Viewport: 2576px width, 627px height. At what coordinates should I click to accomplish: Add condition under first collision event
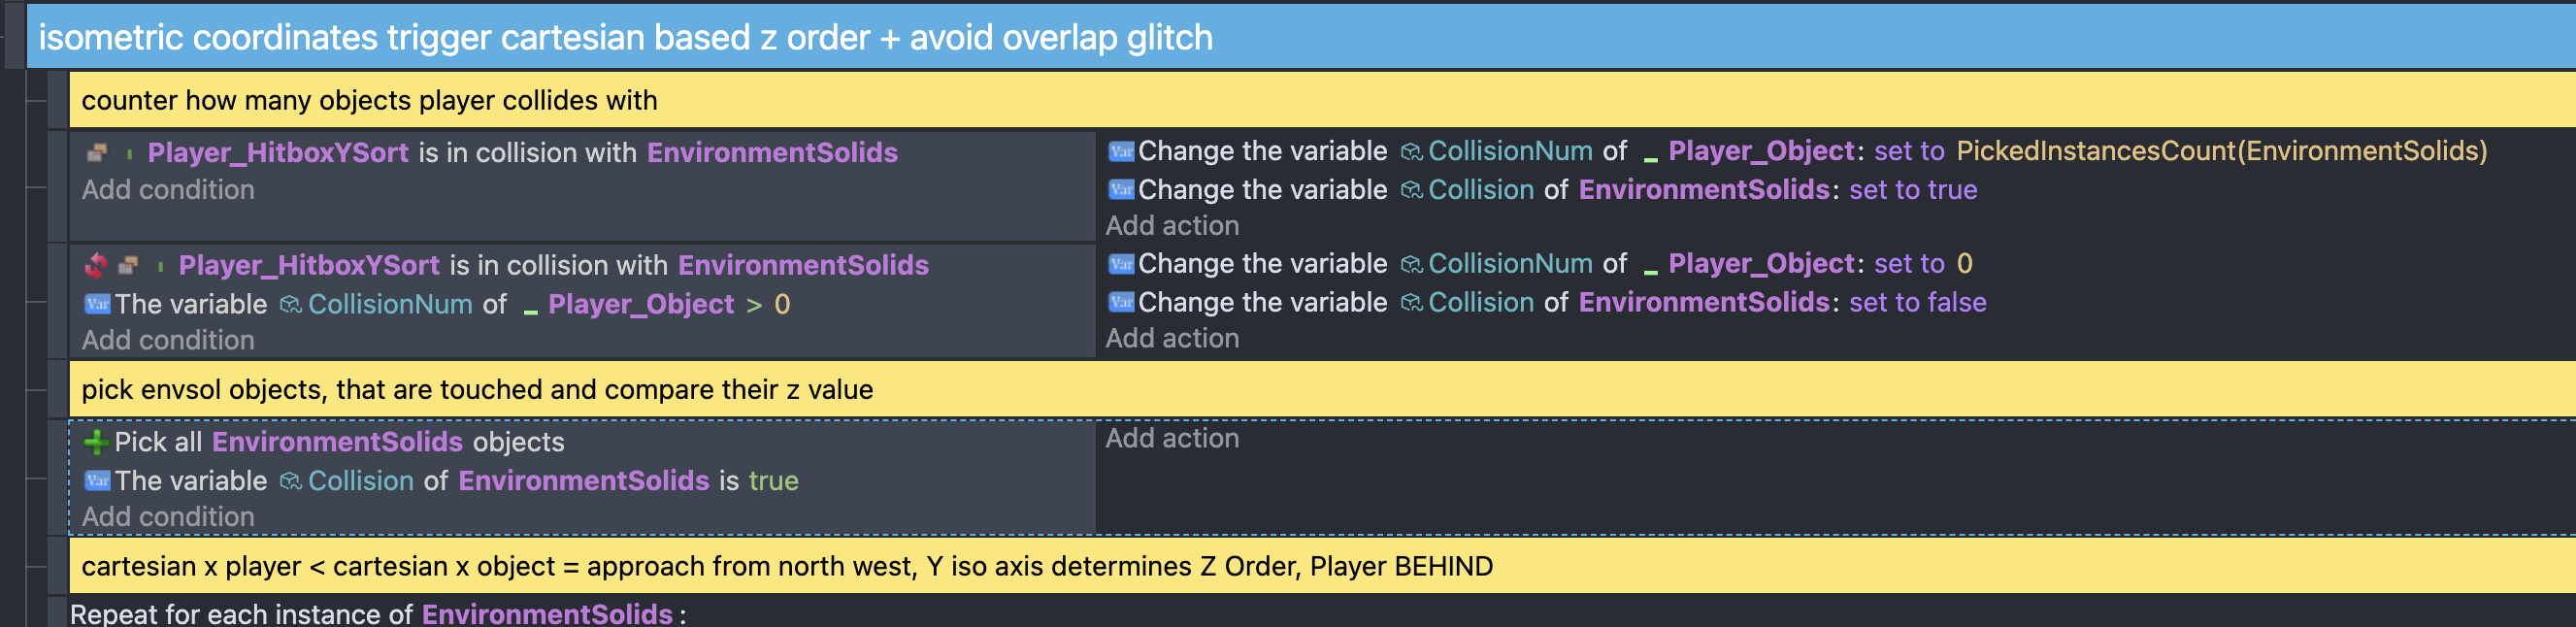click(168, 190)
